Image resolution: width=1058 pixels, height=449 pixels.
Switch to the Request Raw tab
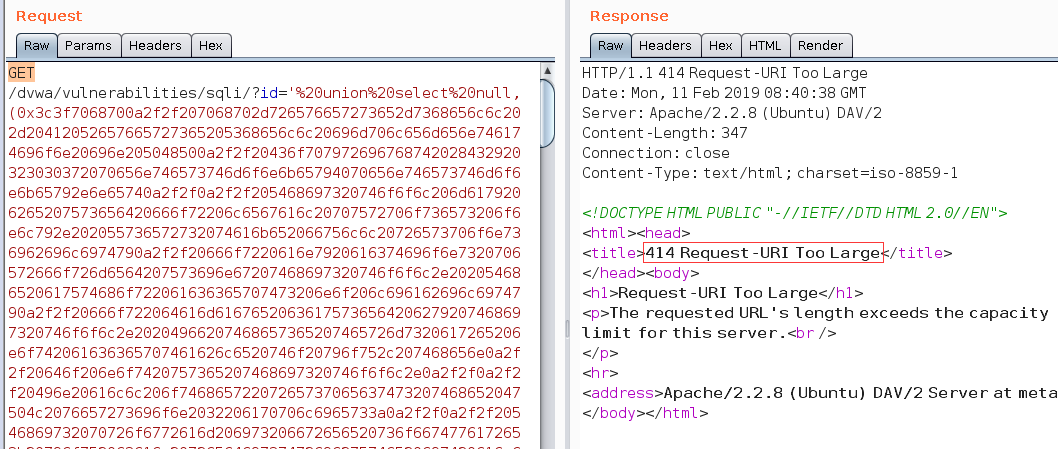(x=36, y=46)
